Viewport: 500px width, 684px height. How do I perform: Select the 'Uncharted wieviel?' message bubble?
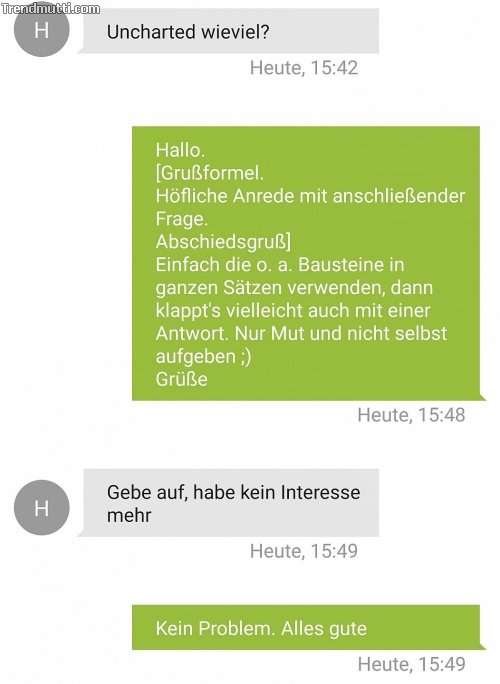pyautogui.click(x=229, y=31)
